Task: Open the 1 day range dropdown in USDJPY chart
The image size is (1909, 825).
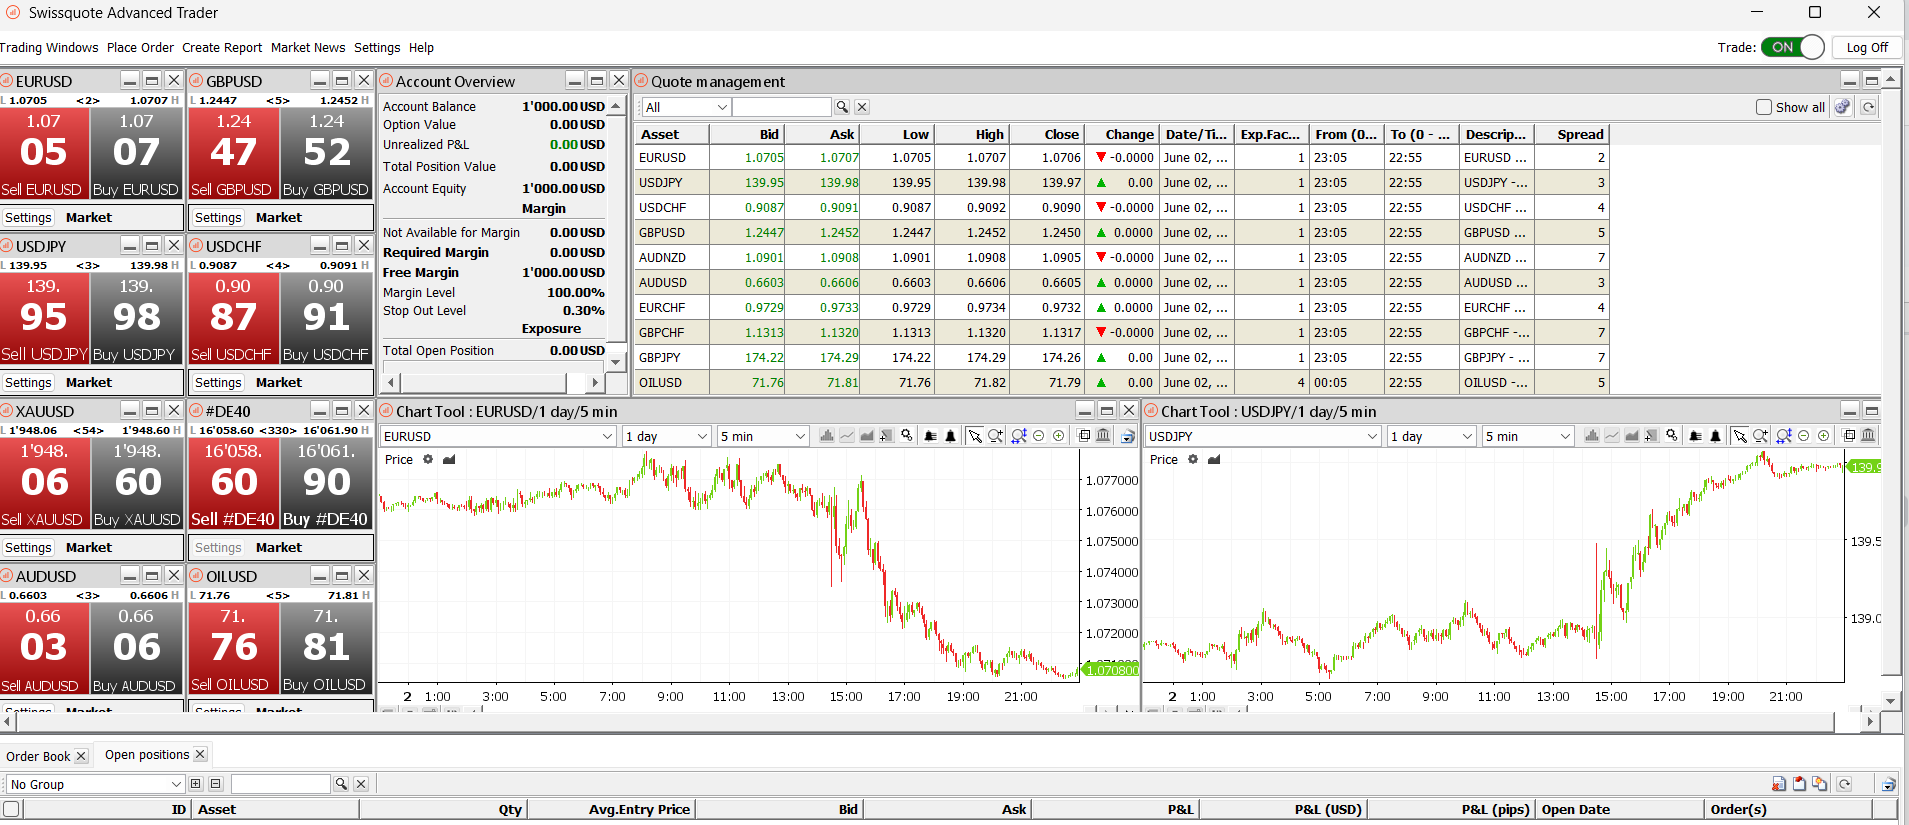Action: tap(1431, 436)
